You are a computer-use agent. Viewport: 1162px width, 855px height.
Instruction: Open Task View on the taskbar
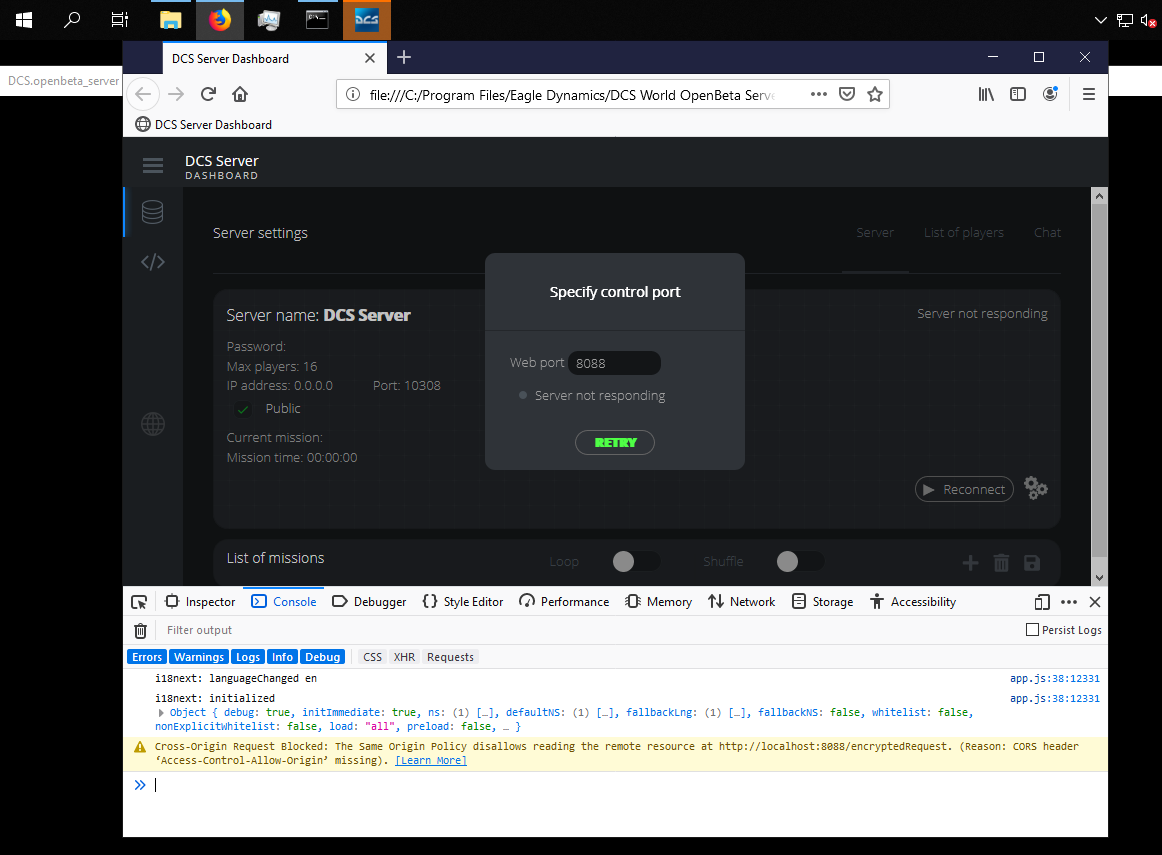pyautogui.click(x=120, y=20)
